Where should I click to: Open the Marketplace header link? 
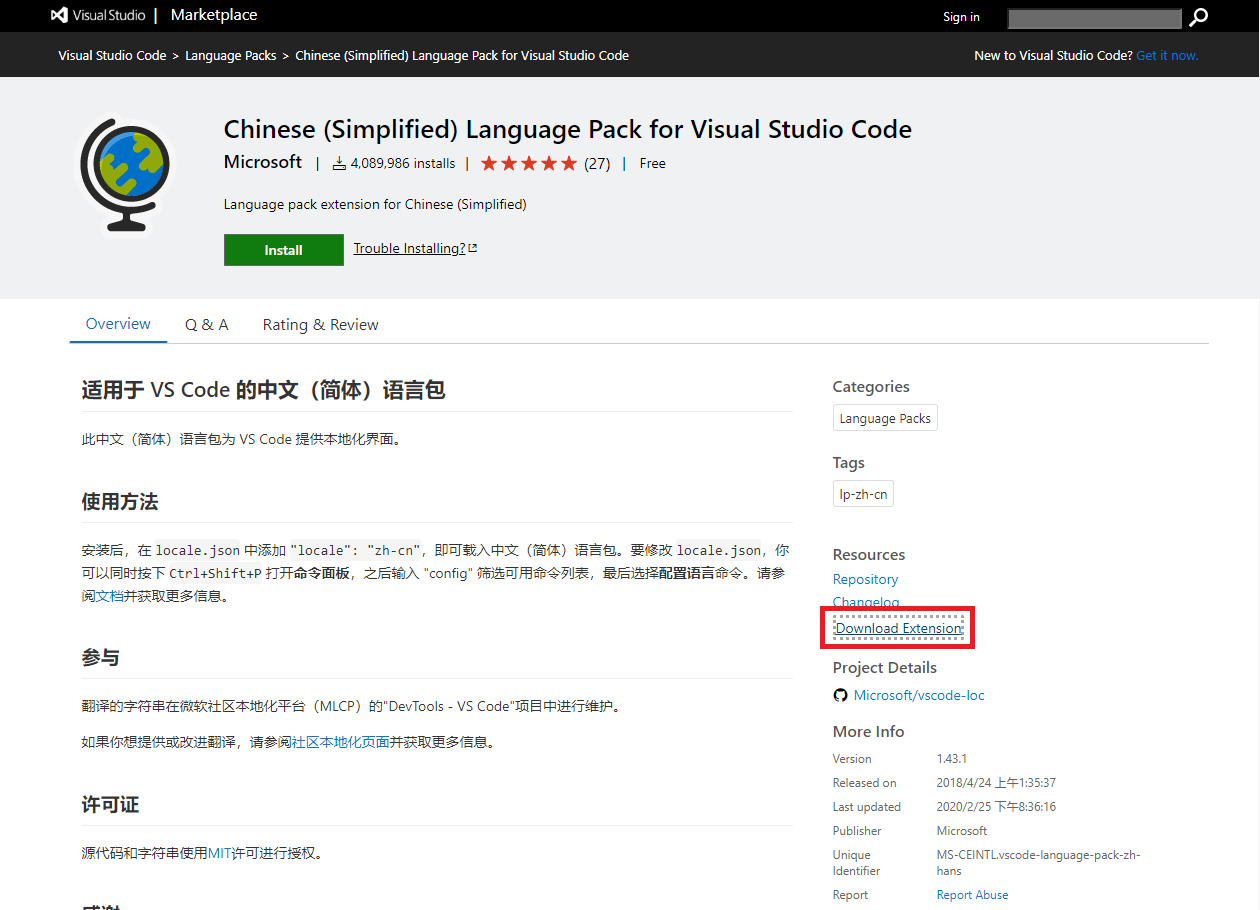[214, 15]
